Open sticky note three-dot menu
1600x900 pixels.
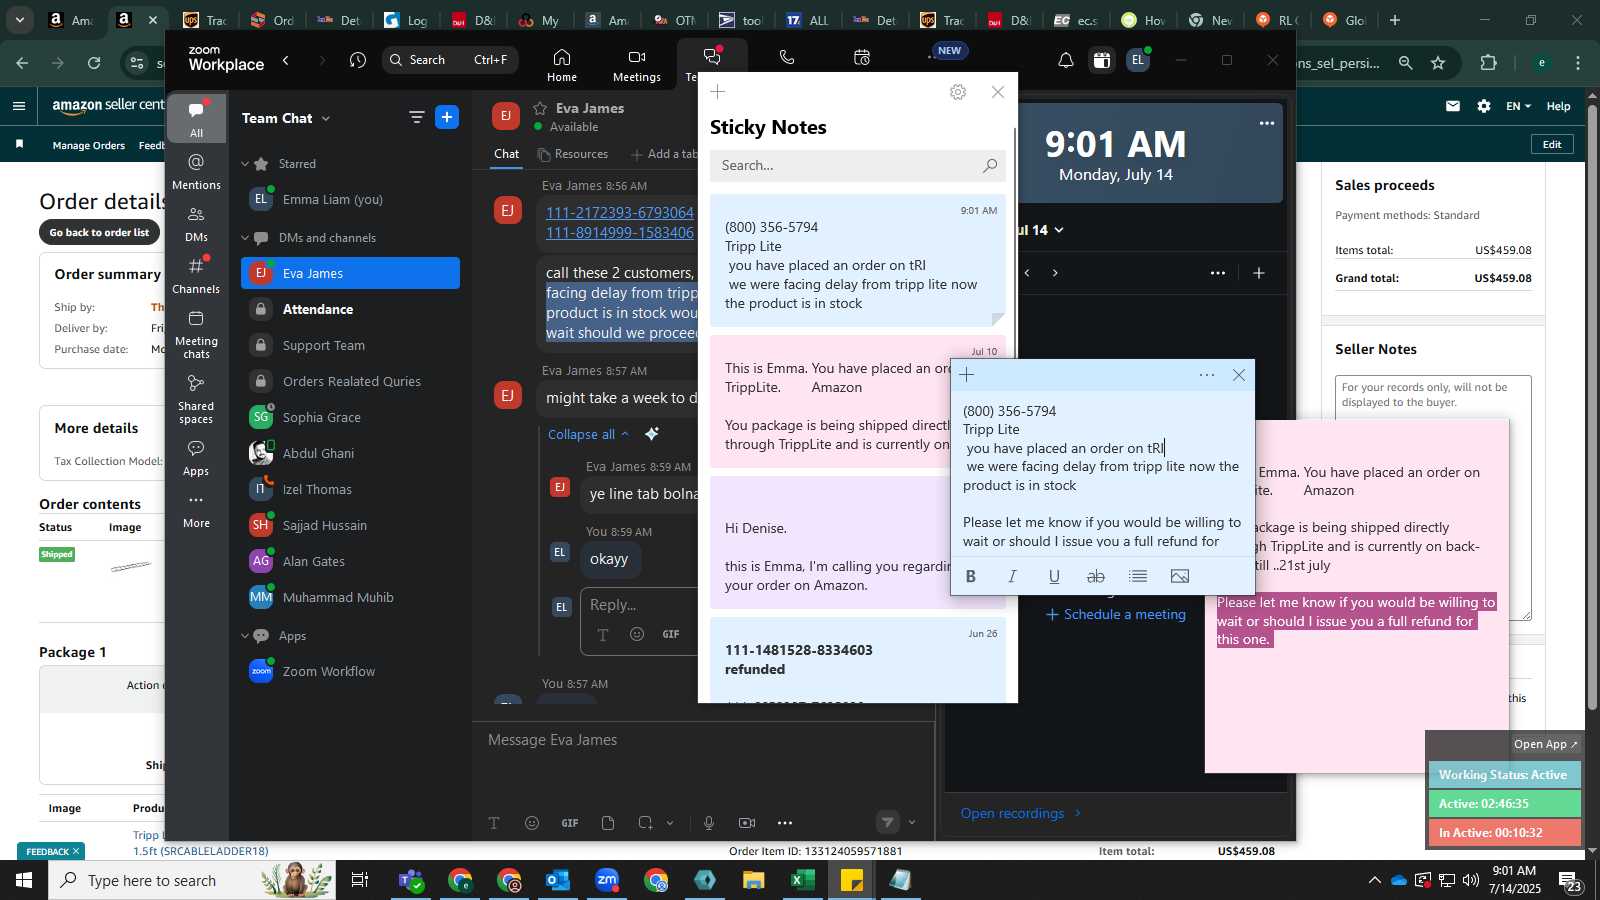tap(1207, 375)
